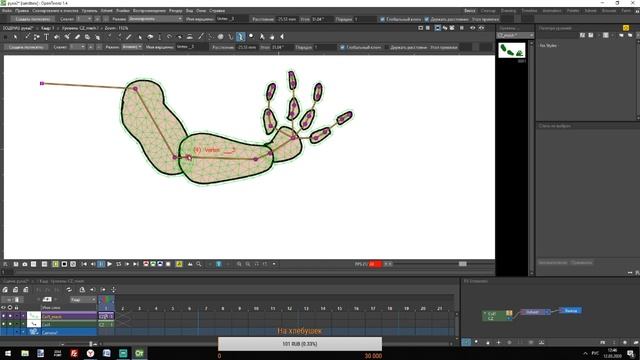Open the Скелет dropdown in the top options bar
Screen dimensions: 640x360
(x=84, y=19)
